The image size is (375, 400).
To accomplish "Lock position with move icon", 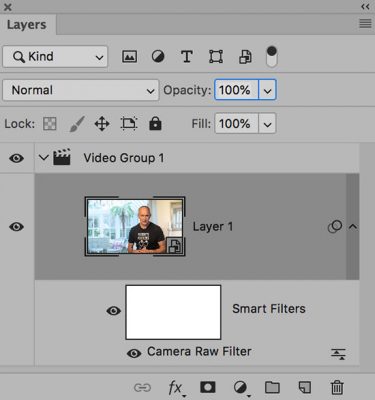I will [x=102, y=124].
